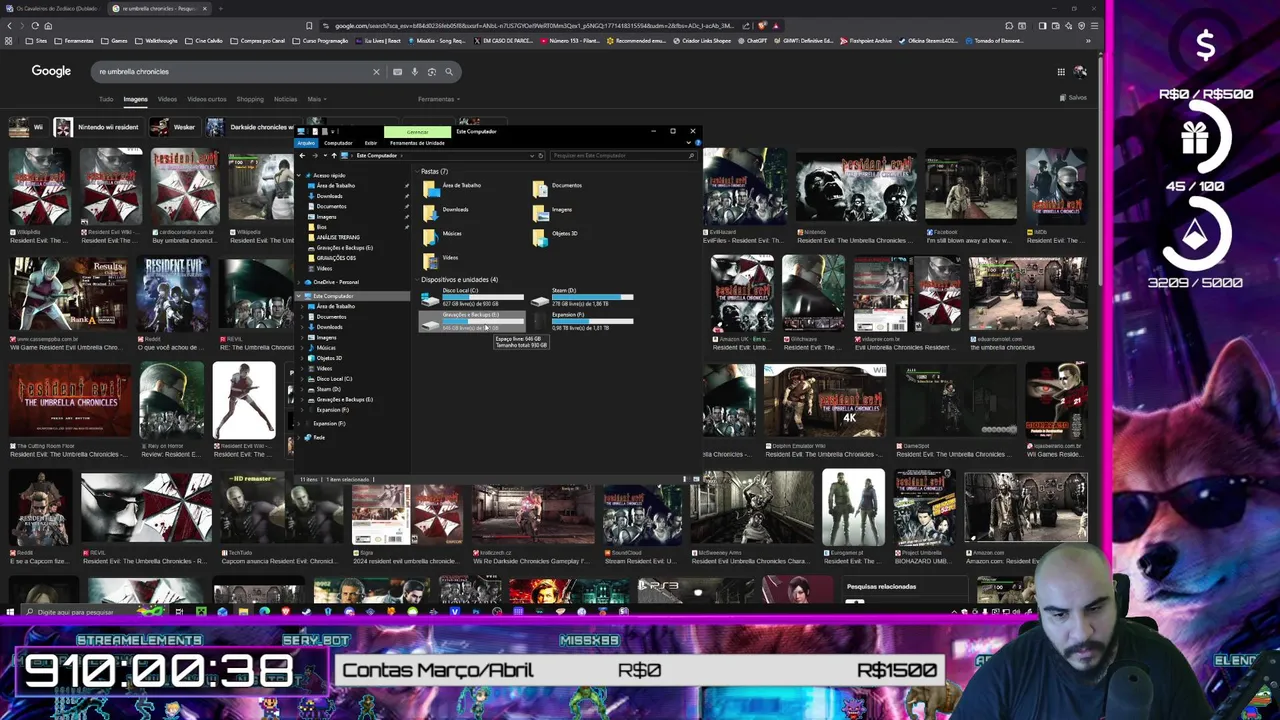Viewport: 1280px width, 720px height.
Task: Filter images by Nintendo wii resident chip
Action: pyautogui.click(x=97, y=127)
